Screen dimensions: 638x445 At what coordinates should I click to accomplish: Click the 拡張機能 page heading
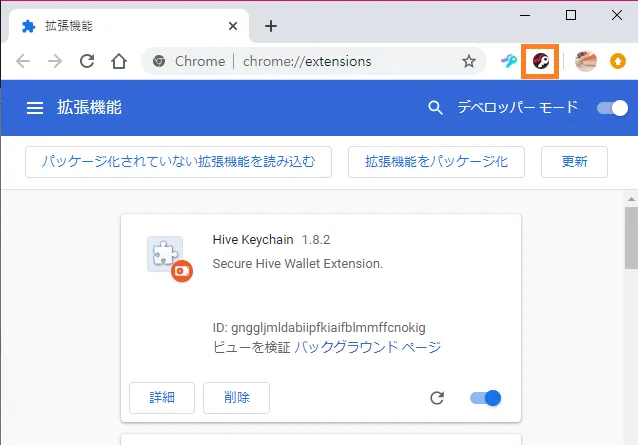pyautogui.click(x=89, y=108)
